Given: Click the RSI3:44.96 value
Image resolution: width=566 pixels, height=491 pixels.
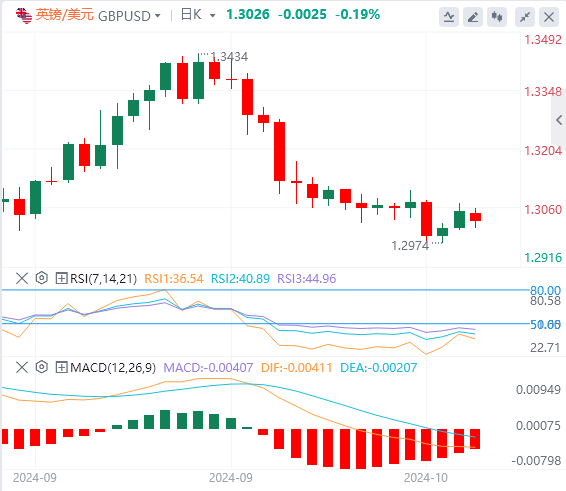Looking at the screenshot, I should click(306, 279).
